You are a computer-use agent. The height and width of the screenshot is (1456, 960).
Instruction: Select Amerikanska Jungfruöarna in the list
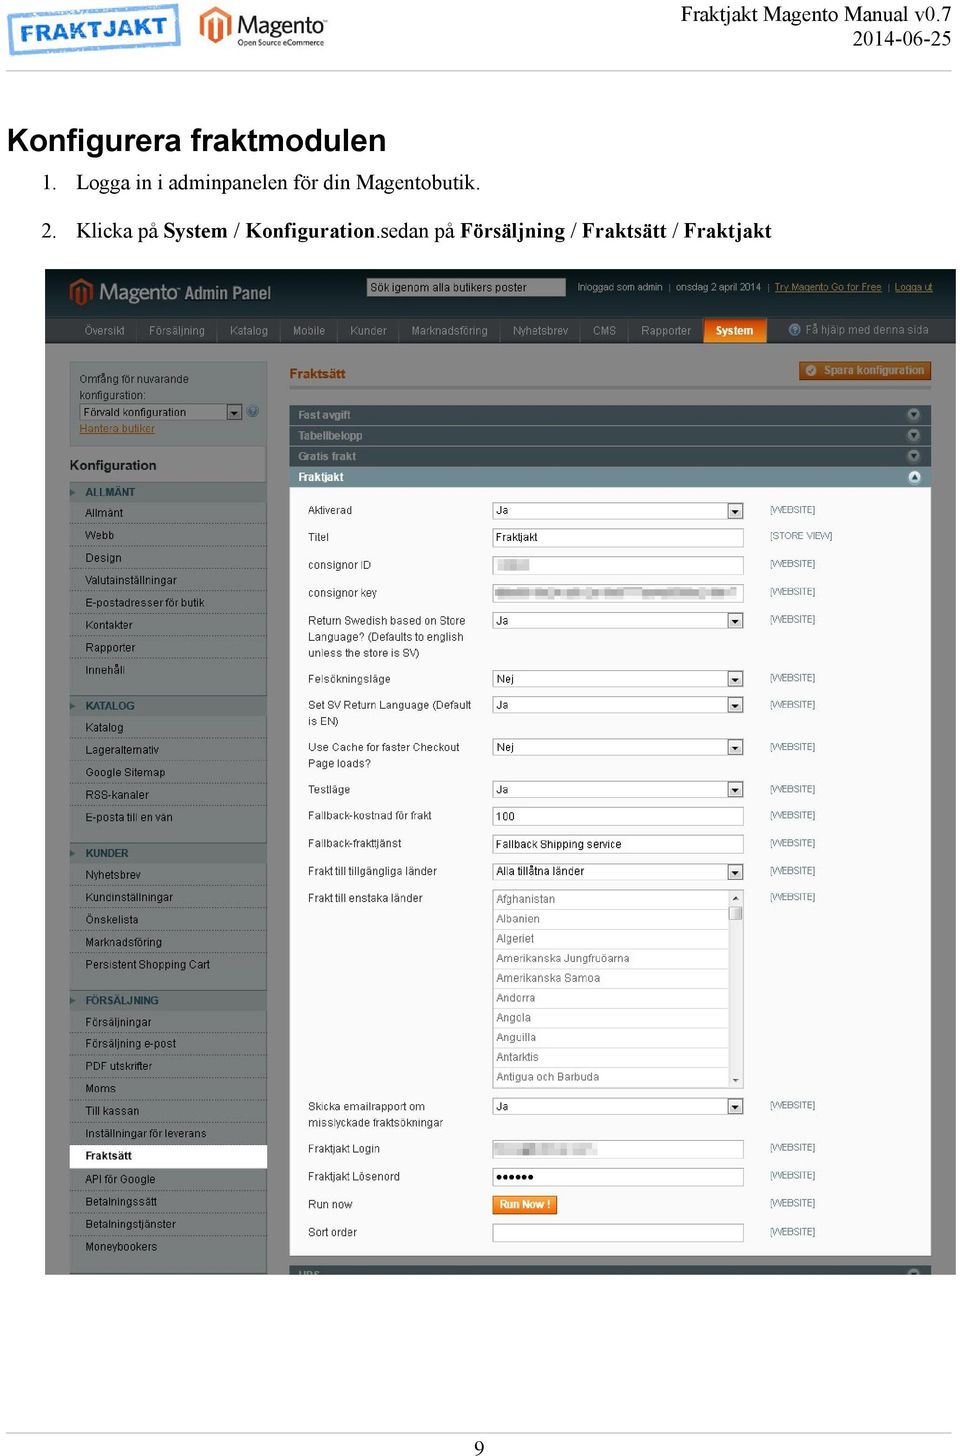pyautogui.click(x=611, y=958)
